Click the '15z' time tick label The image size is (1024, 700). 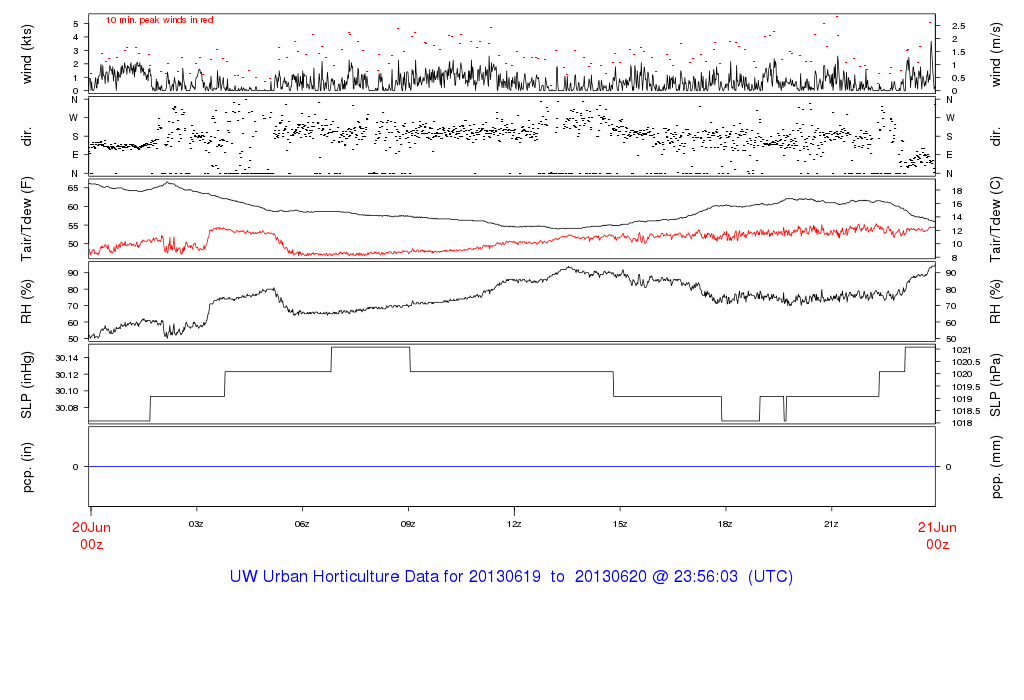620,524
